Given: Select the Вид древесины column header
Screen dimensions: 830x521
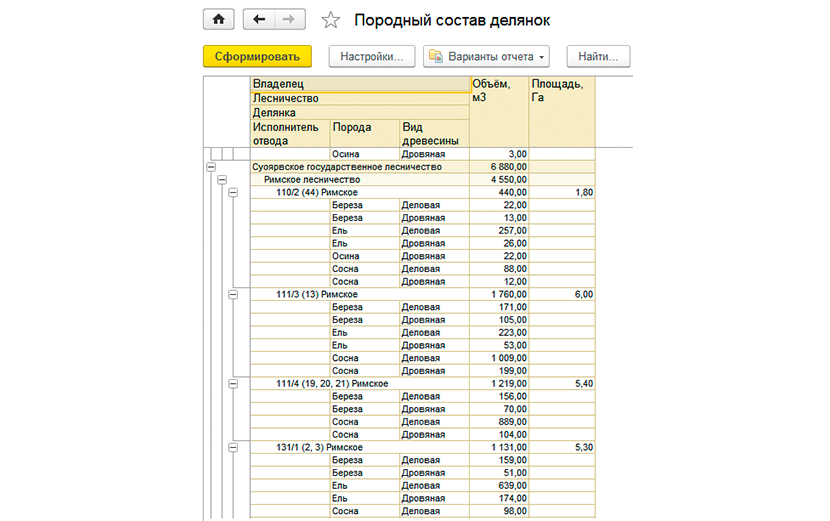Looking at the screenshot, I should (x=435, y=134).
